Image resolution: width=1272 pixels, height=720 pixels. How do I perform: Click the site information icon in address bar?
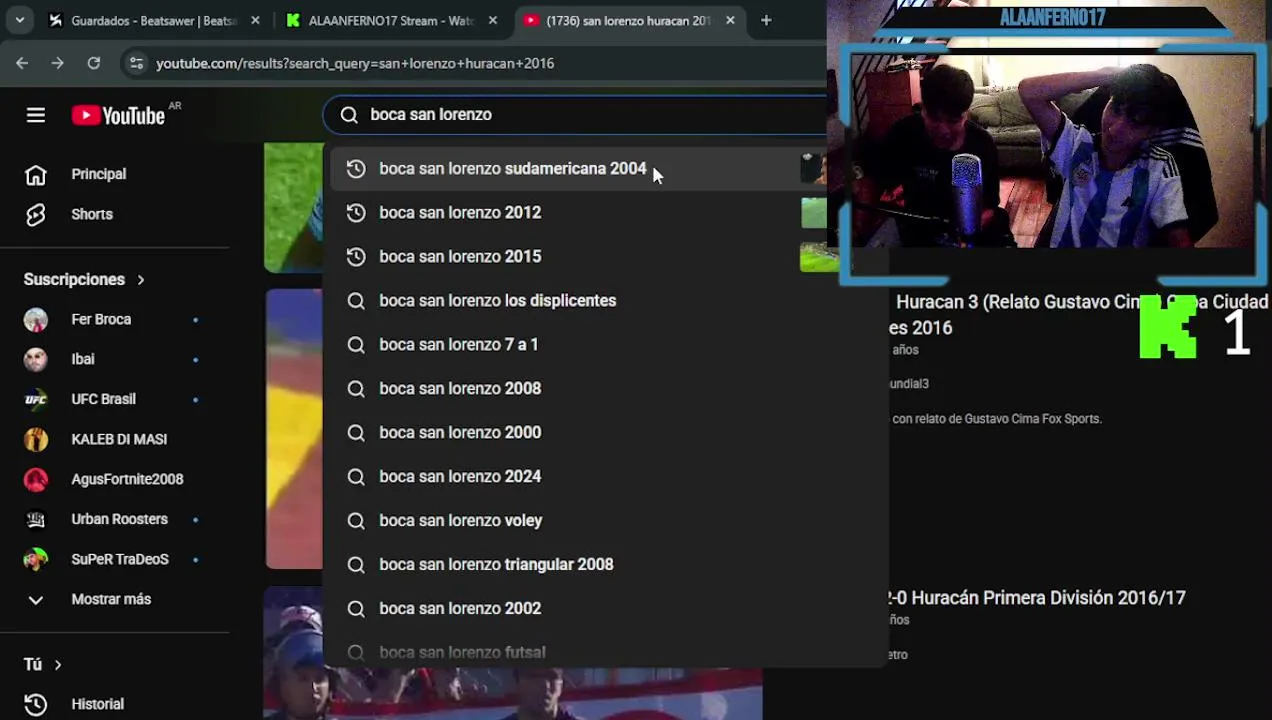[x=136, y=63]
